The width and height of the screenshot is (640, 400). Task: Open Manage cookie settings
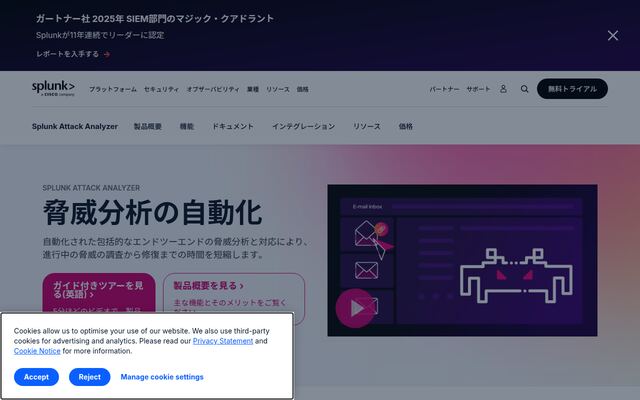coord(162,377)
